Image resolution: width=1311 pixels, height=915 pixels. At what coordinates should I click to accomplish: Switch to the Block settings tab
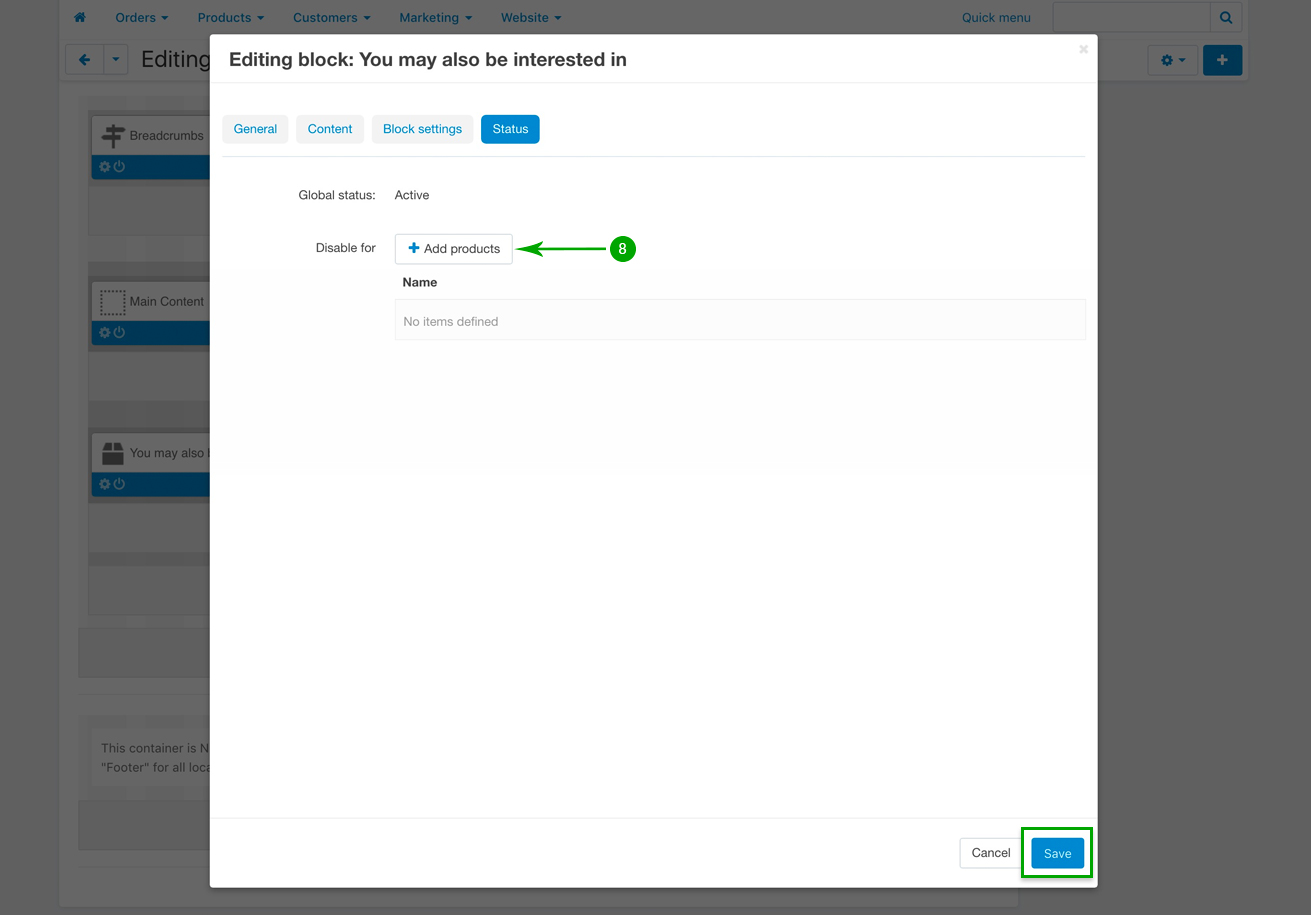tap(422, 129)
